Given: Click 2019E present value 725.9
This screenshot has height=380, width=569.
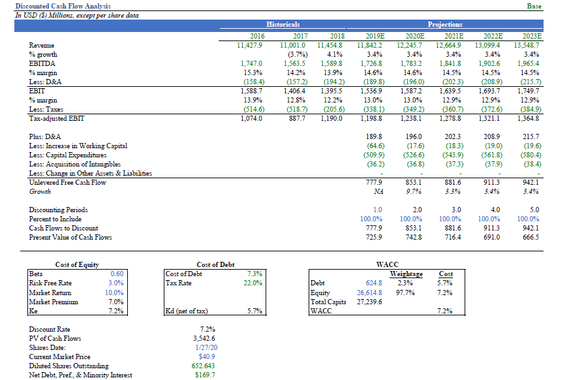Looking at the screenshot, I should pyautogui.click(x=374, y=237).
